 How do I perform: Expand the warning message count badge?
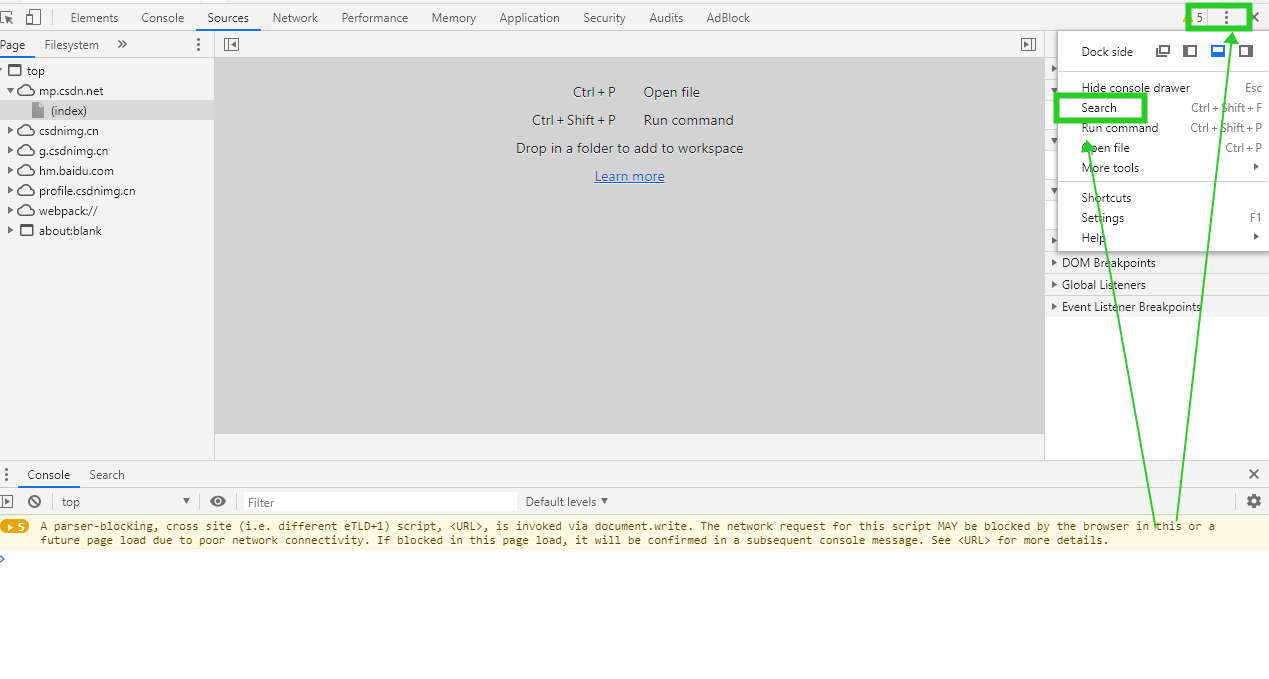point(15,526)
